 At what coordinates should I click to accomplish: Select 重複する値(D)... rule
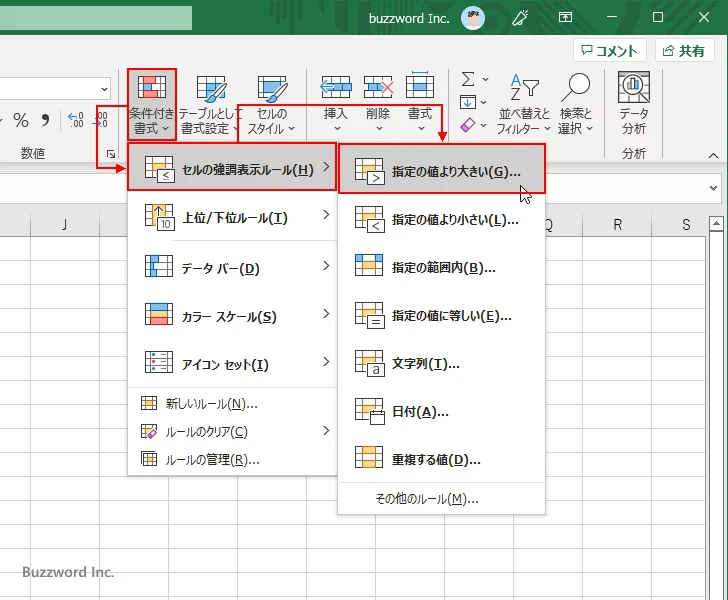coord(442,459)
